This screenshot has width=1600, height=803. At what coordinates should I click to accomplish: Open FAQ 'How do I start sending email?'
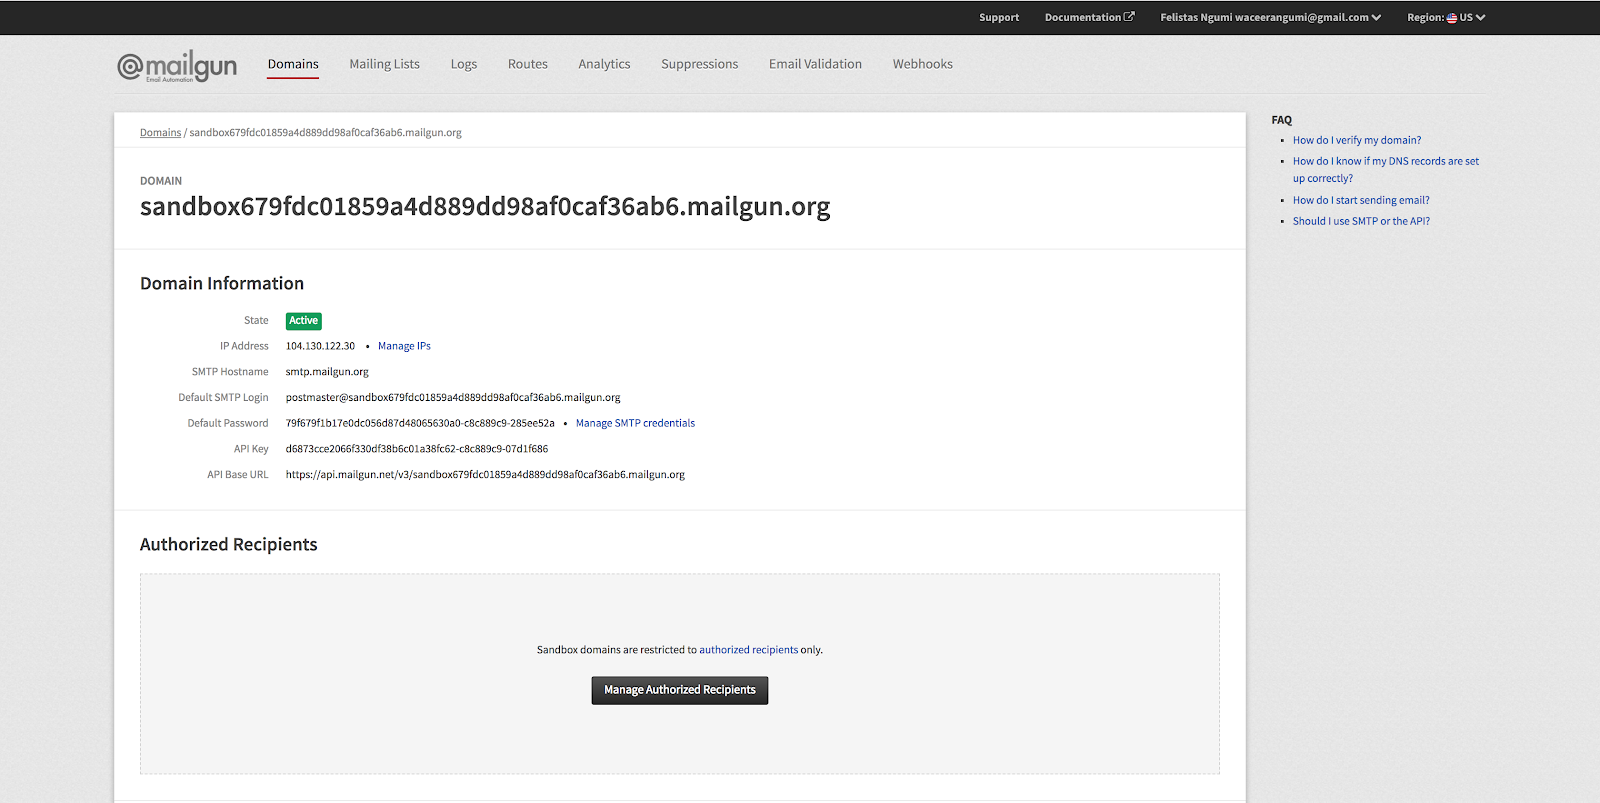pos(1361,200)
